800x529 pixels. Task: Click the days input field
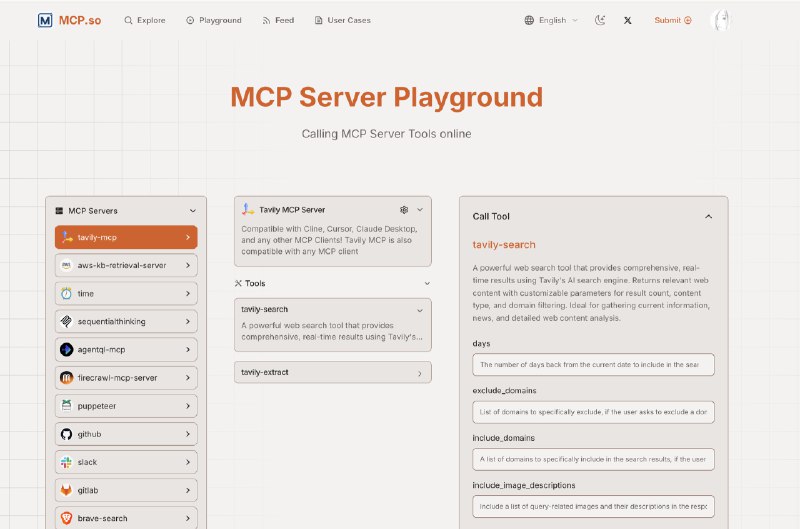pos(593,365)
